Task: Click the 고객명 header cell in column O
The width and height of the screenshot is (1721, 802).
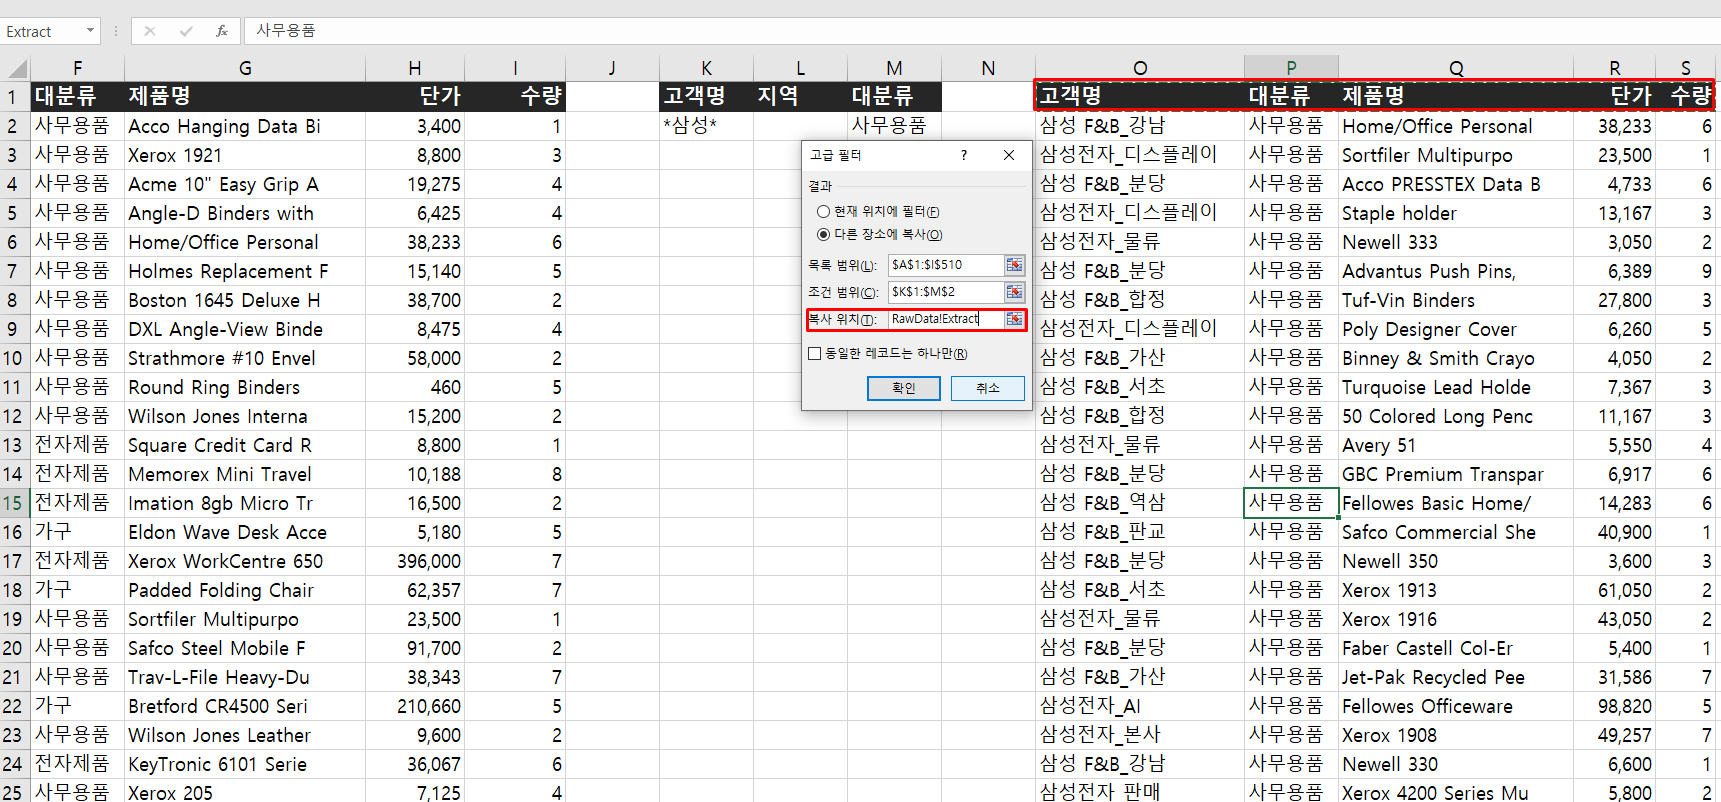Action: [1140, 96]
